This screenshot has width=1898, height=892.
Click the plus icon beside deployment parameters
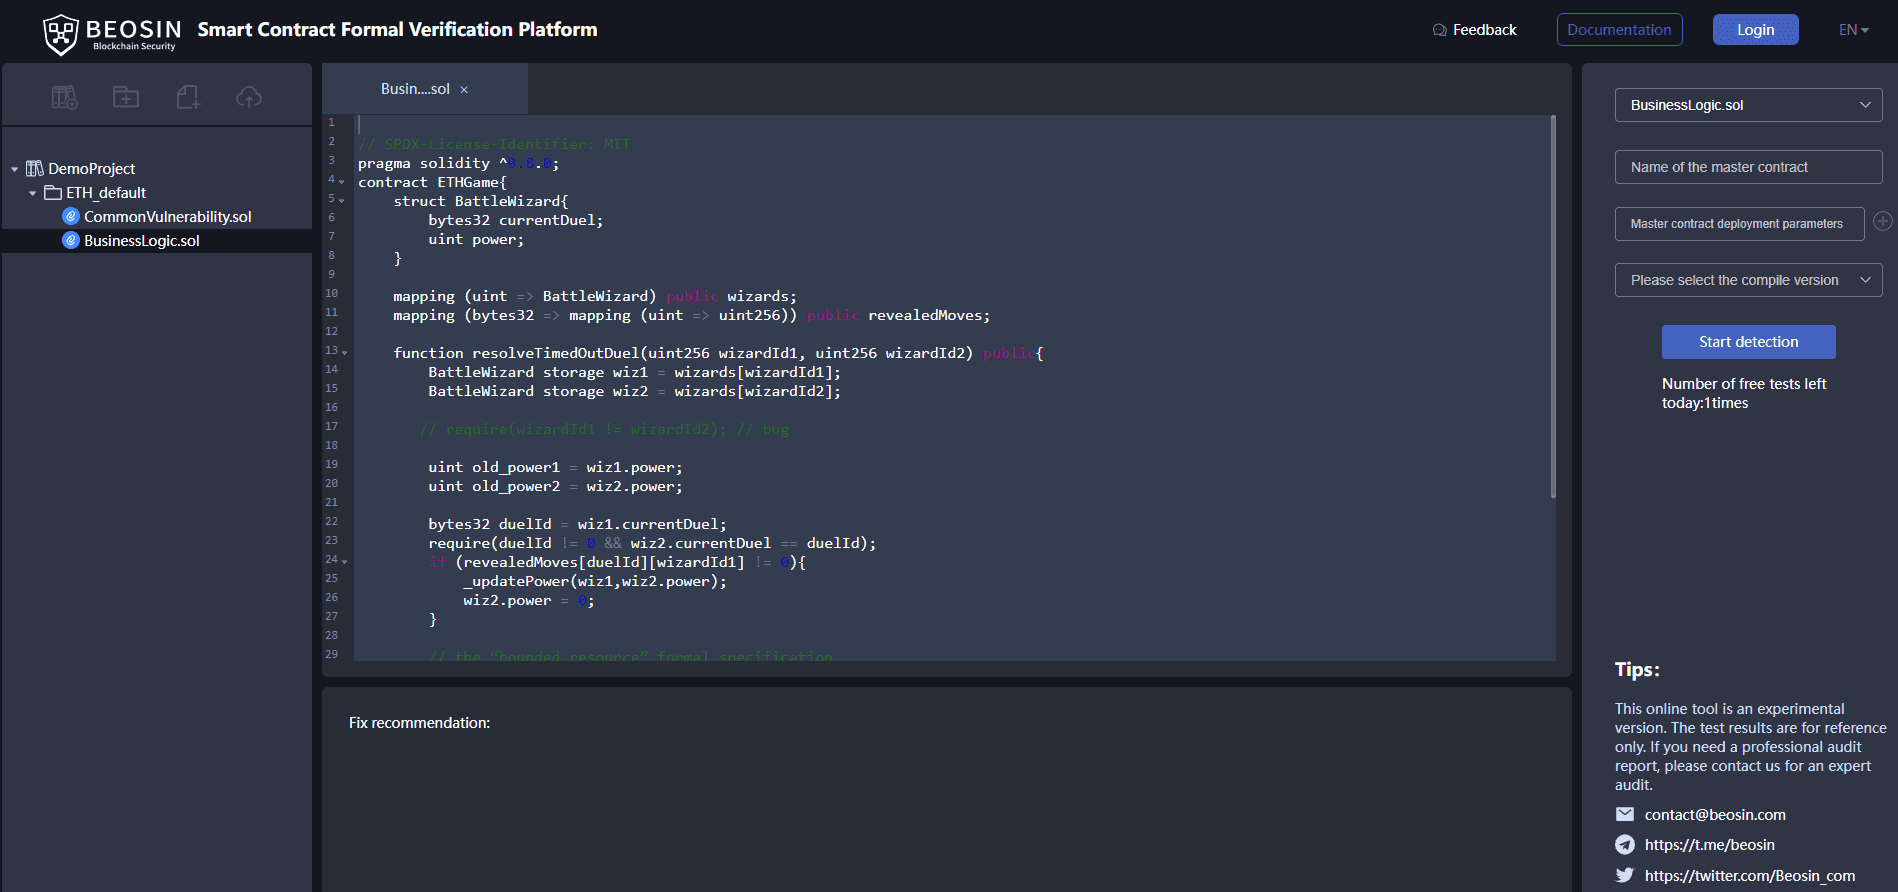[x=1882, y=222]
